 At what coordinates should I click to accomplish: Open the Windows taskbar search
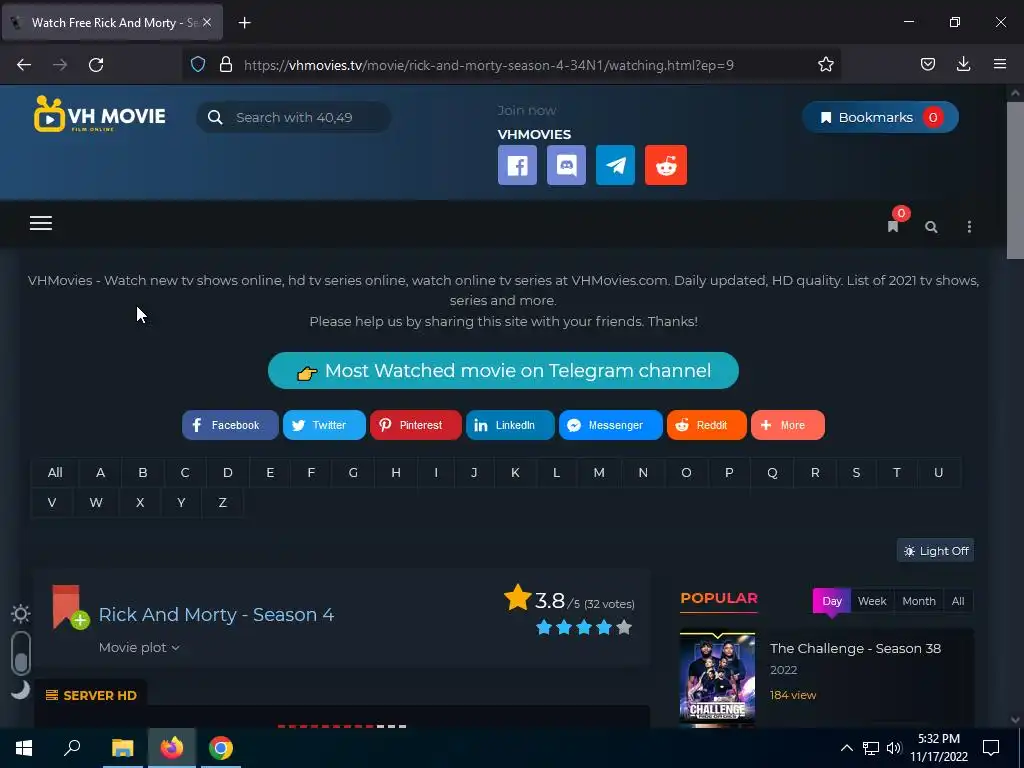72,748
